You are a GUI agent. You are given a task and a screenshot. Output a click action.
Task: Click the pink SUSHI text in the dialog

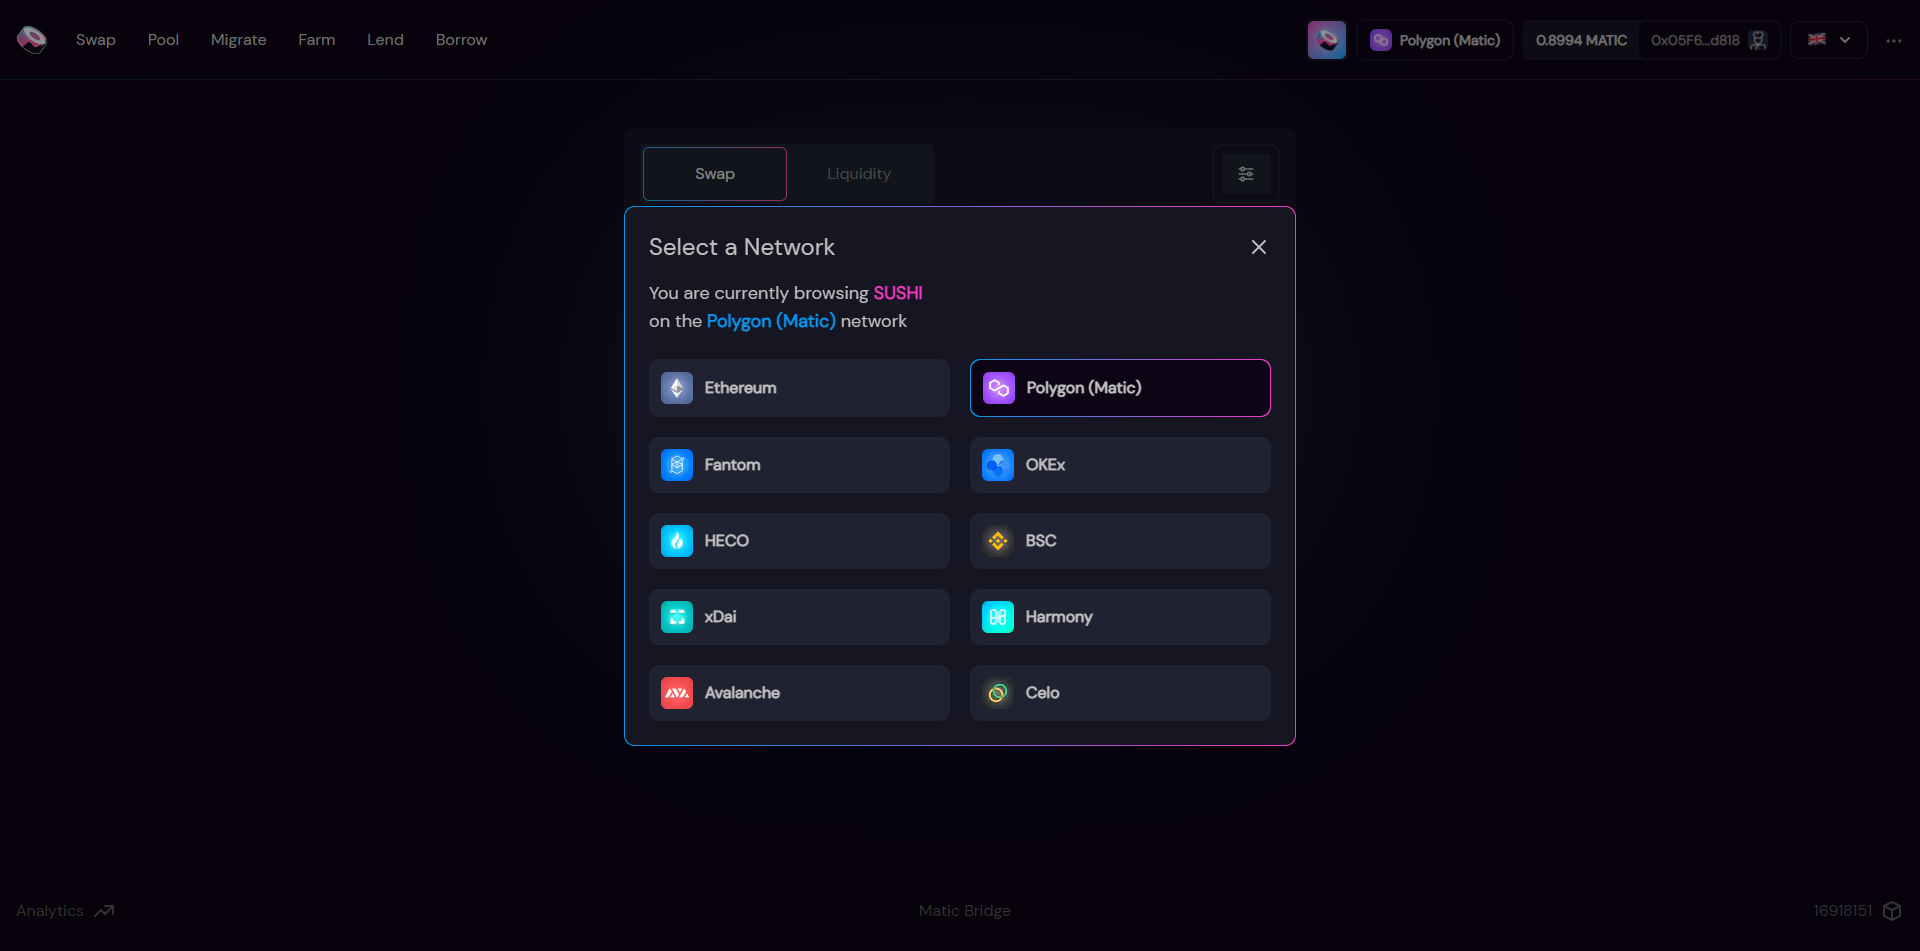click(x=898, y=293)
